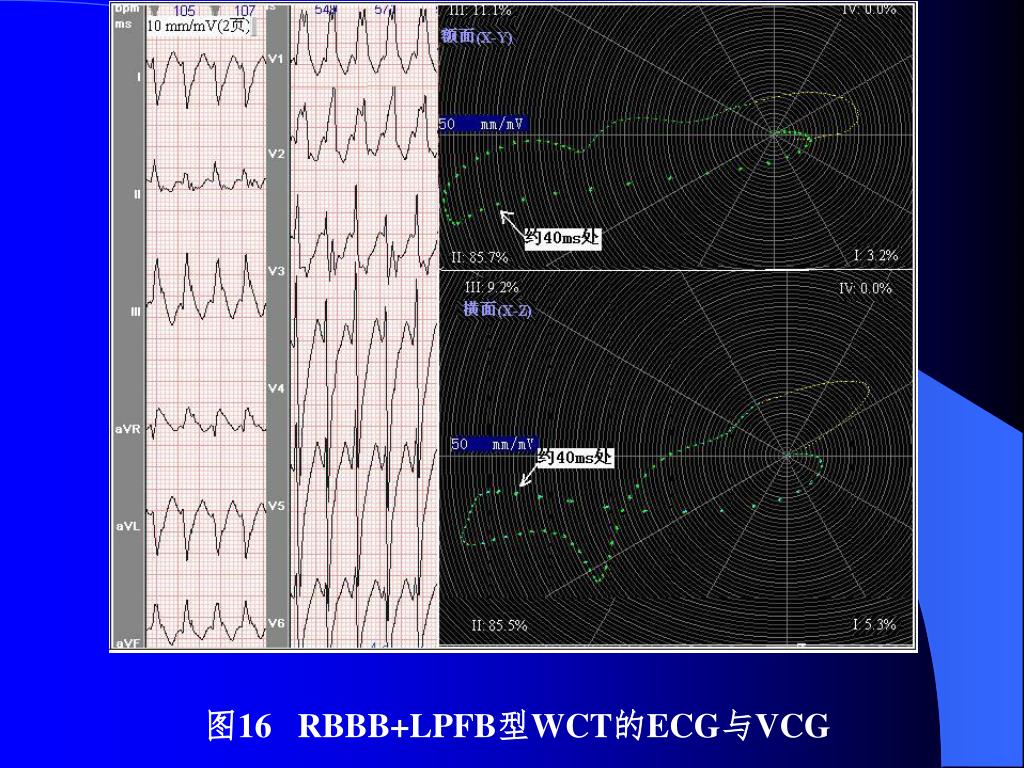Screen dimensions: 1024x768
Task: Click the V5 lead label
Action: [277, 506]
